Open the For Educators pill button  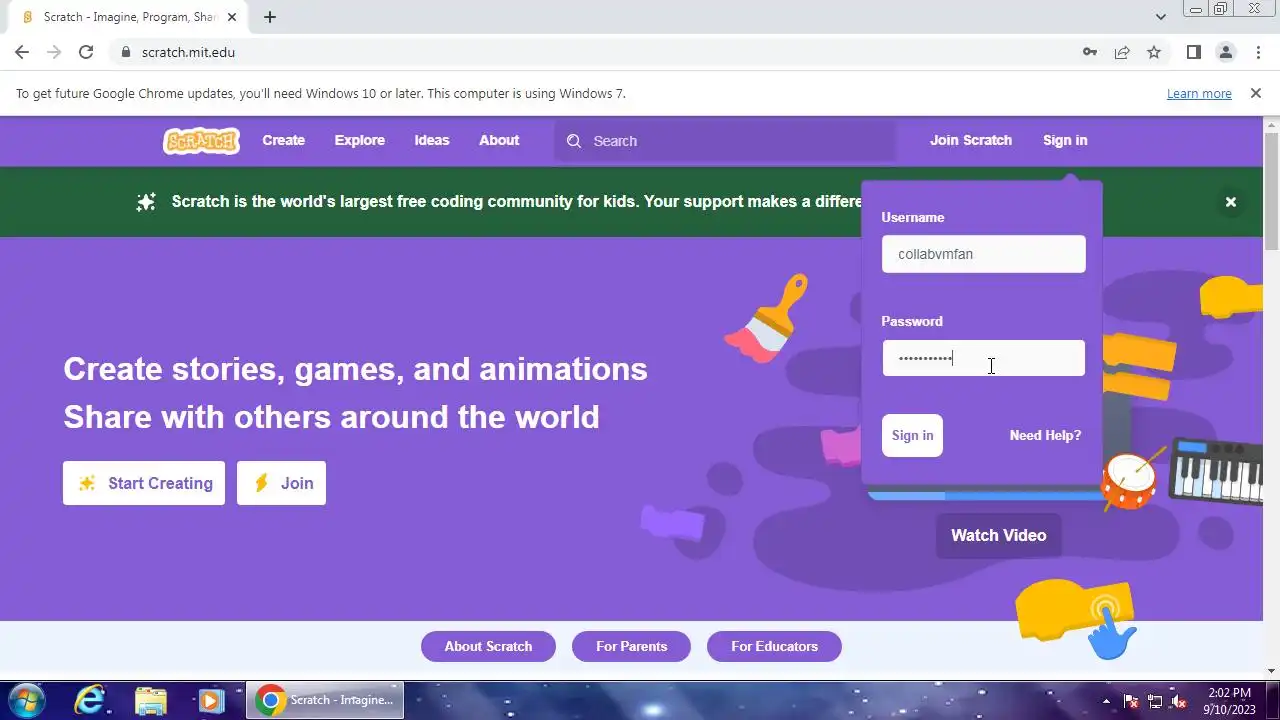(x=774, y=646)
